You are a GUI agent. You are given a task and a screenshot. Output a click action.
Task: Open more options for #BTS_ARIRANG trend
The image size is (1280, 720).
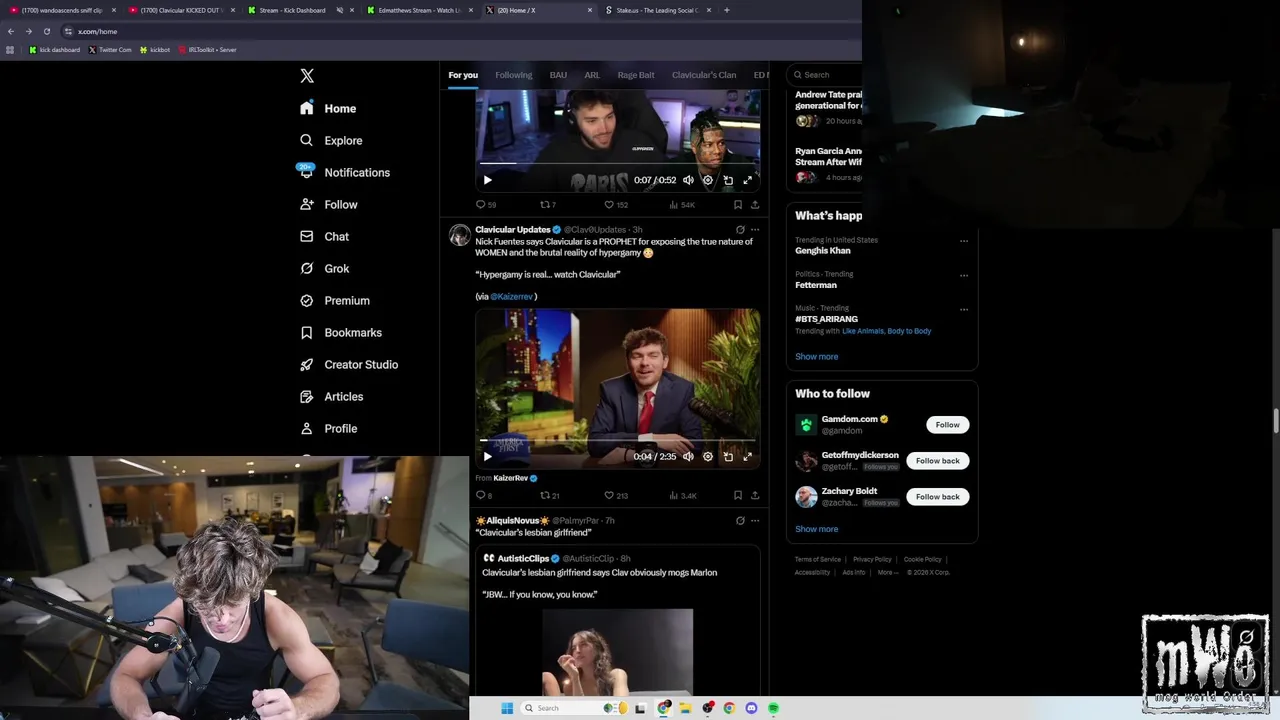click(964, 309)
